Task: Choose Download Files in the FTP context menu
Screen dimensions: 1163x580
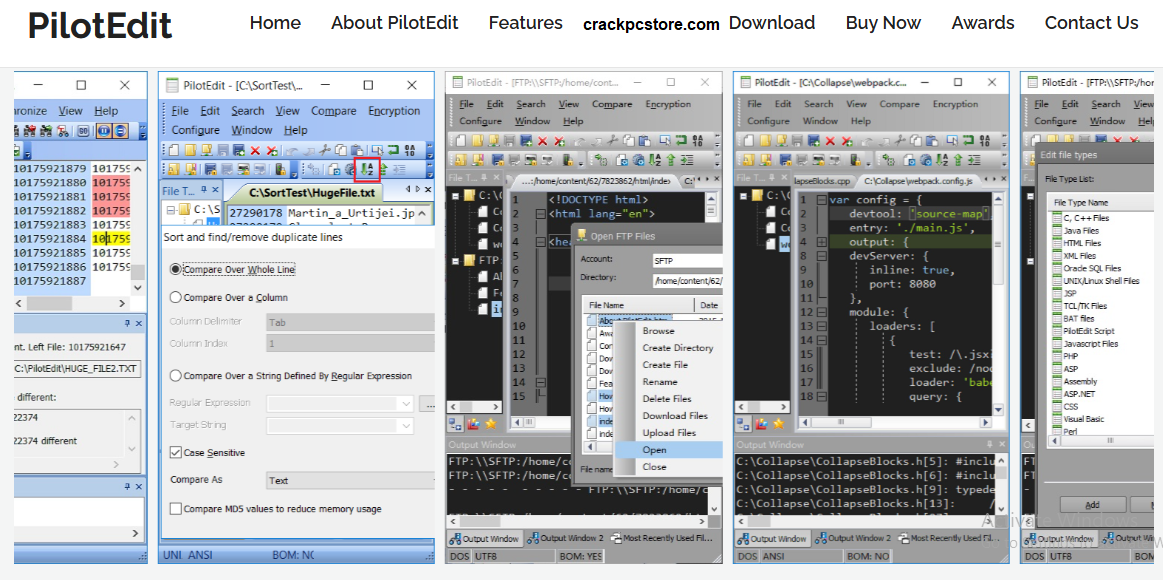Action: [675, 415]
